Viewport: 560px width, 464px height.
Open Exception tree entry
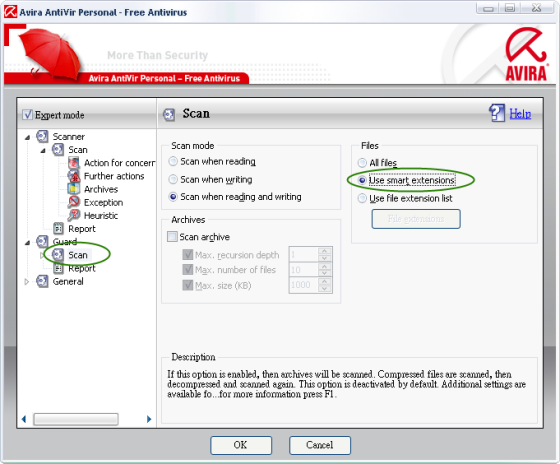103,203
